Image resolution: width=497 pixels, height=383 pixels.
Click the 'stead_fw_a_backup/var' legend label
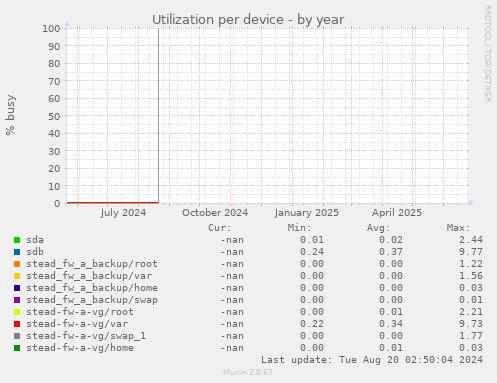(x=89, y=276)
